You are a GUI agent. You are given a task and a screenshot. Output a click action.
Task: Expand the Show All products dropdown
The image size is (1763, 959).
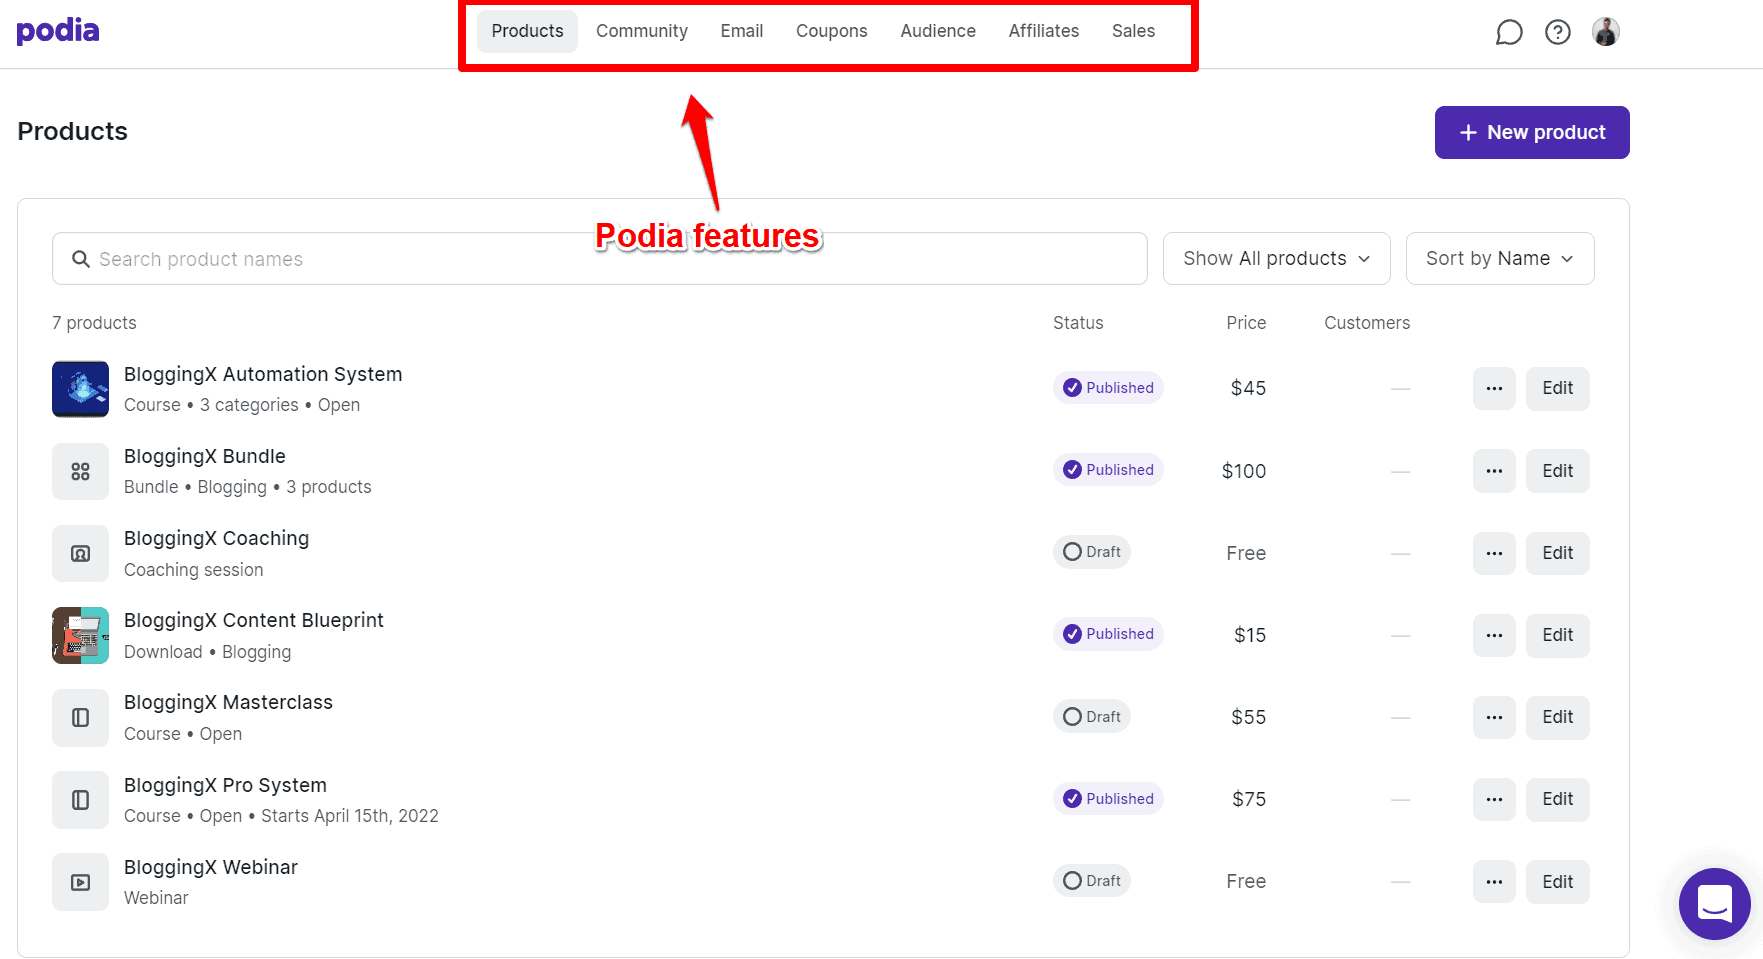(x=1277, y=259)
